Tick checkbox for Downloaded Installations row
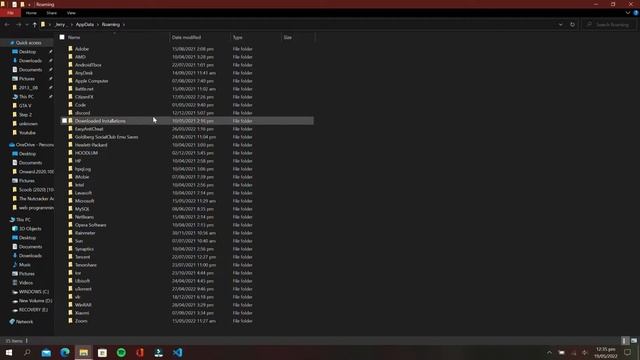 [x=64, y=121]
